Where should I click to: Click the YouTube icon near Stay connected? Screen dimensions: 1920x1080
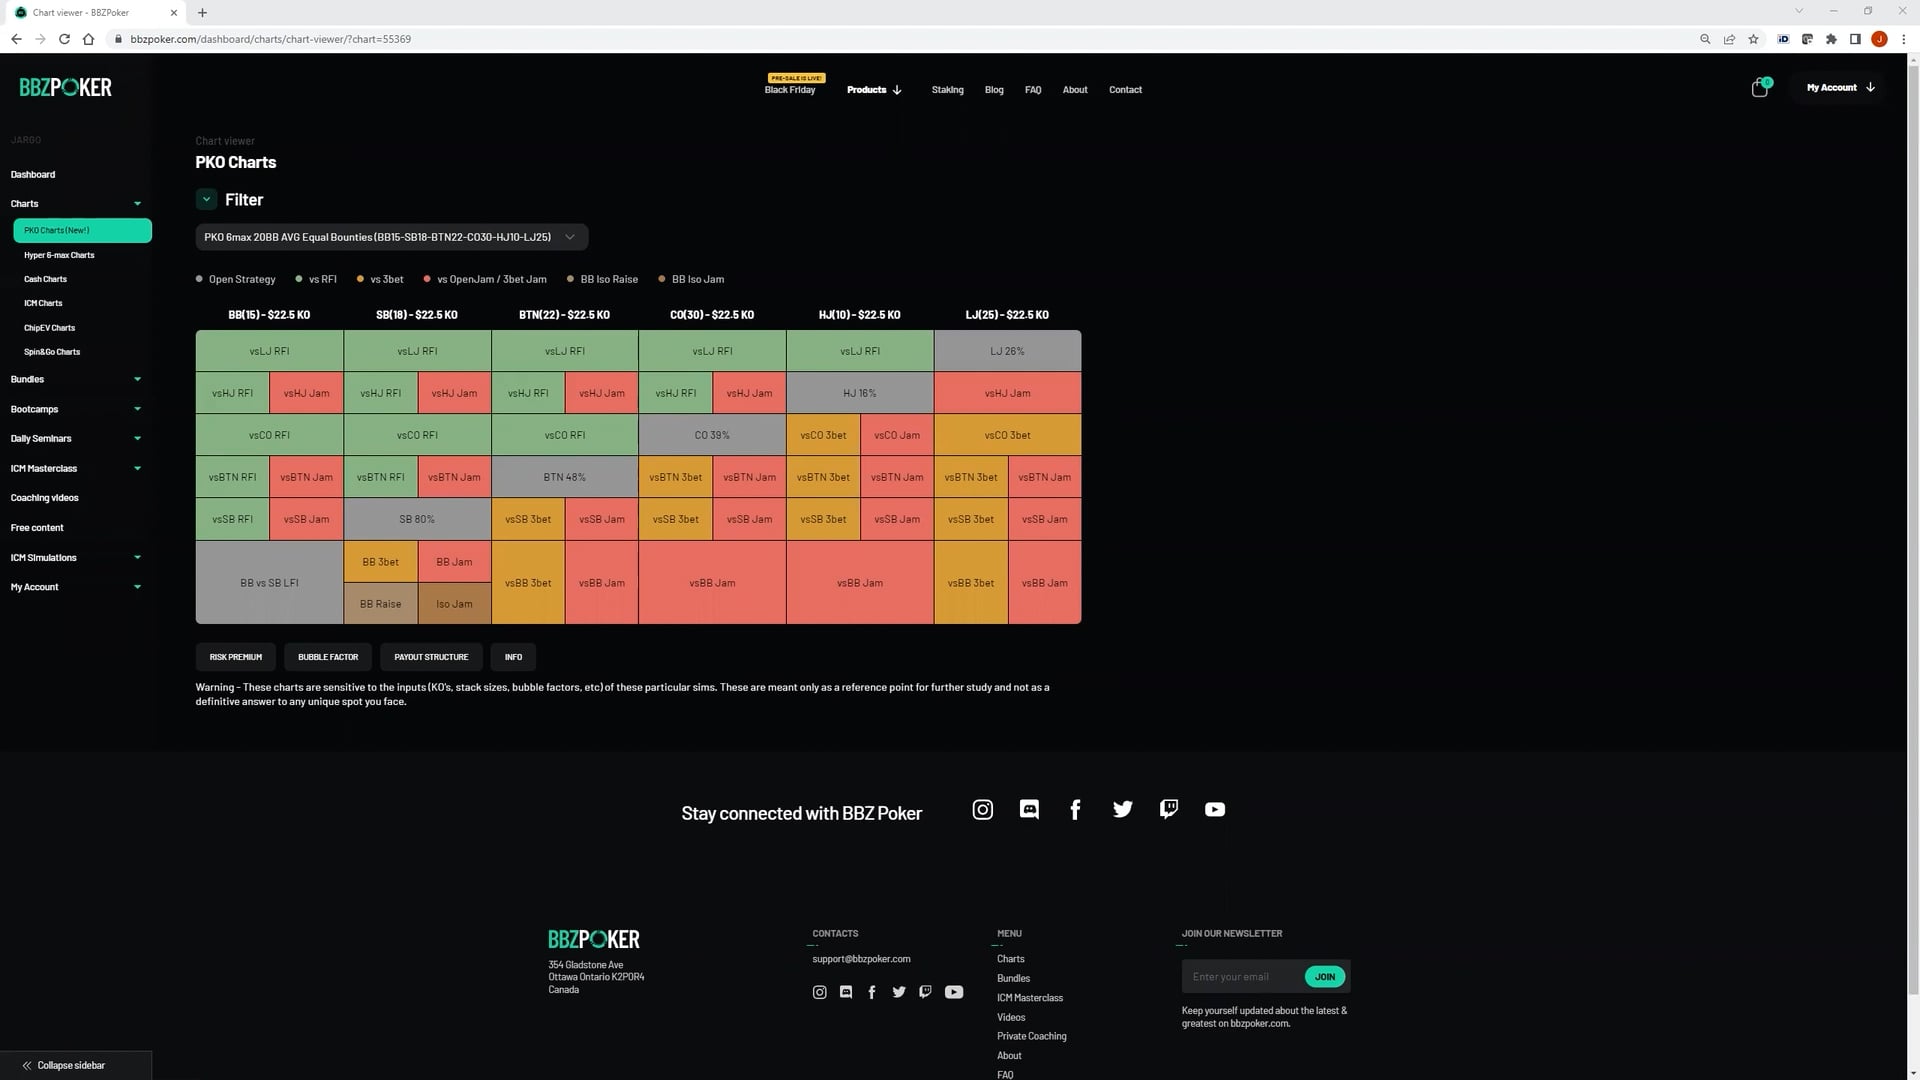pyautogui.click(x=1214, y=809)
